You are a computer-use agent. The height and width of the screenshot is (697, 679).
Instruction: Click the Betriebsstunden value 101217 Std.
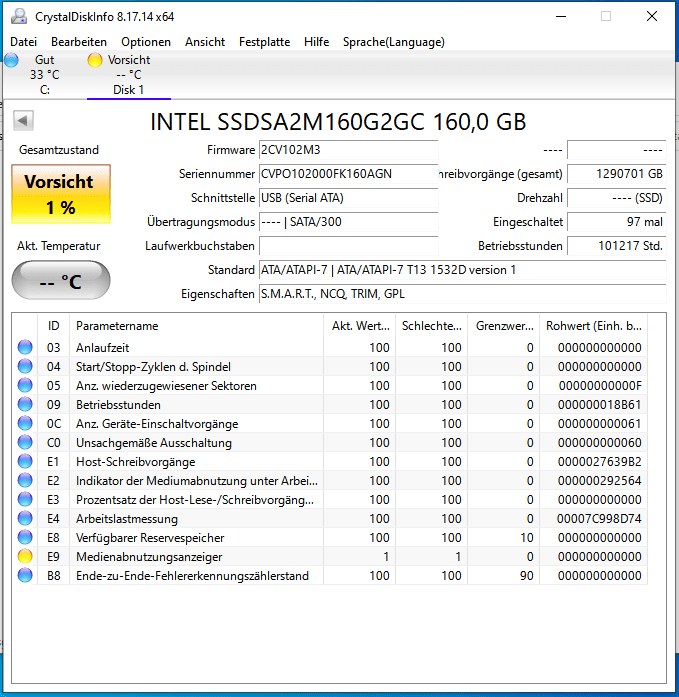coord(617,246)
